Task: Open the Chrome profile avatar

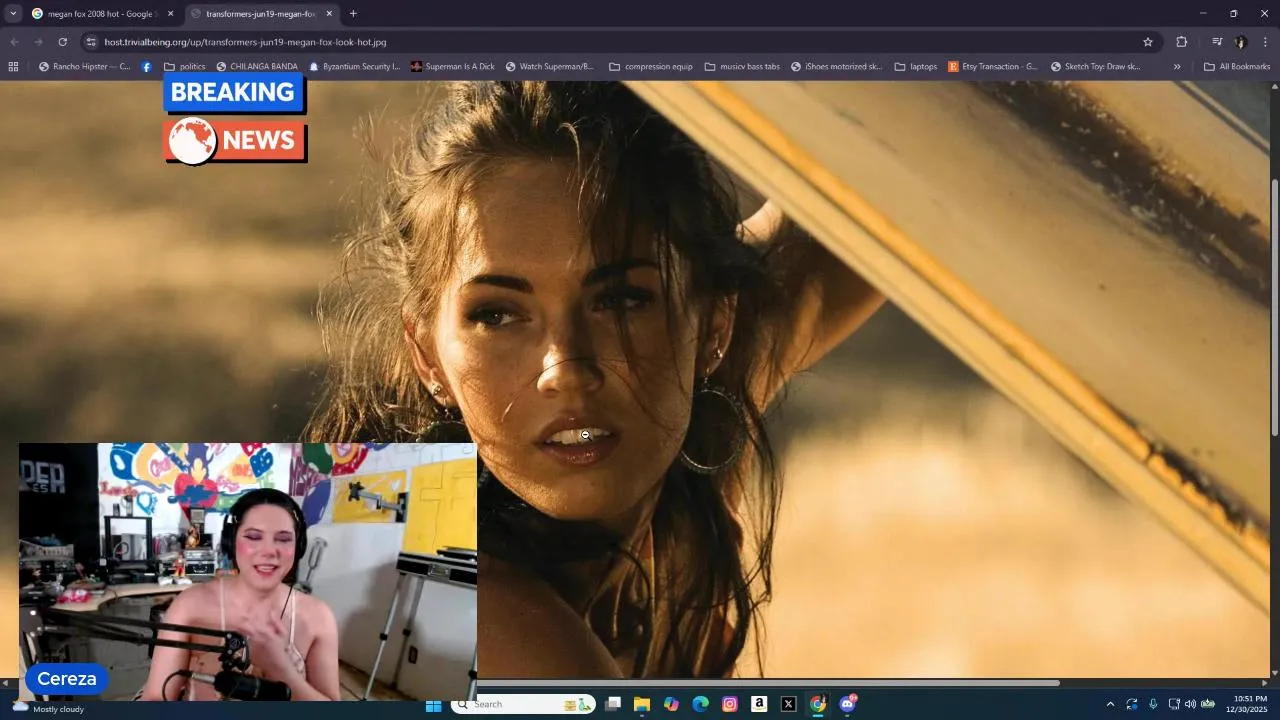Action: coord(1241,42)
